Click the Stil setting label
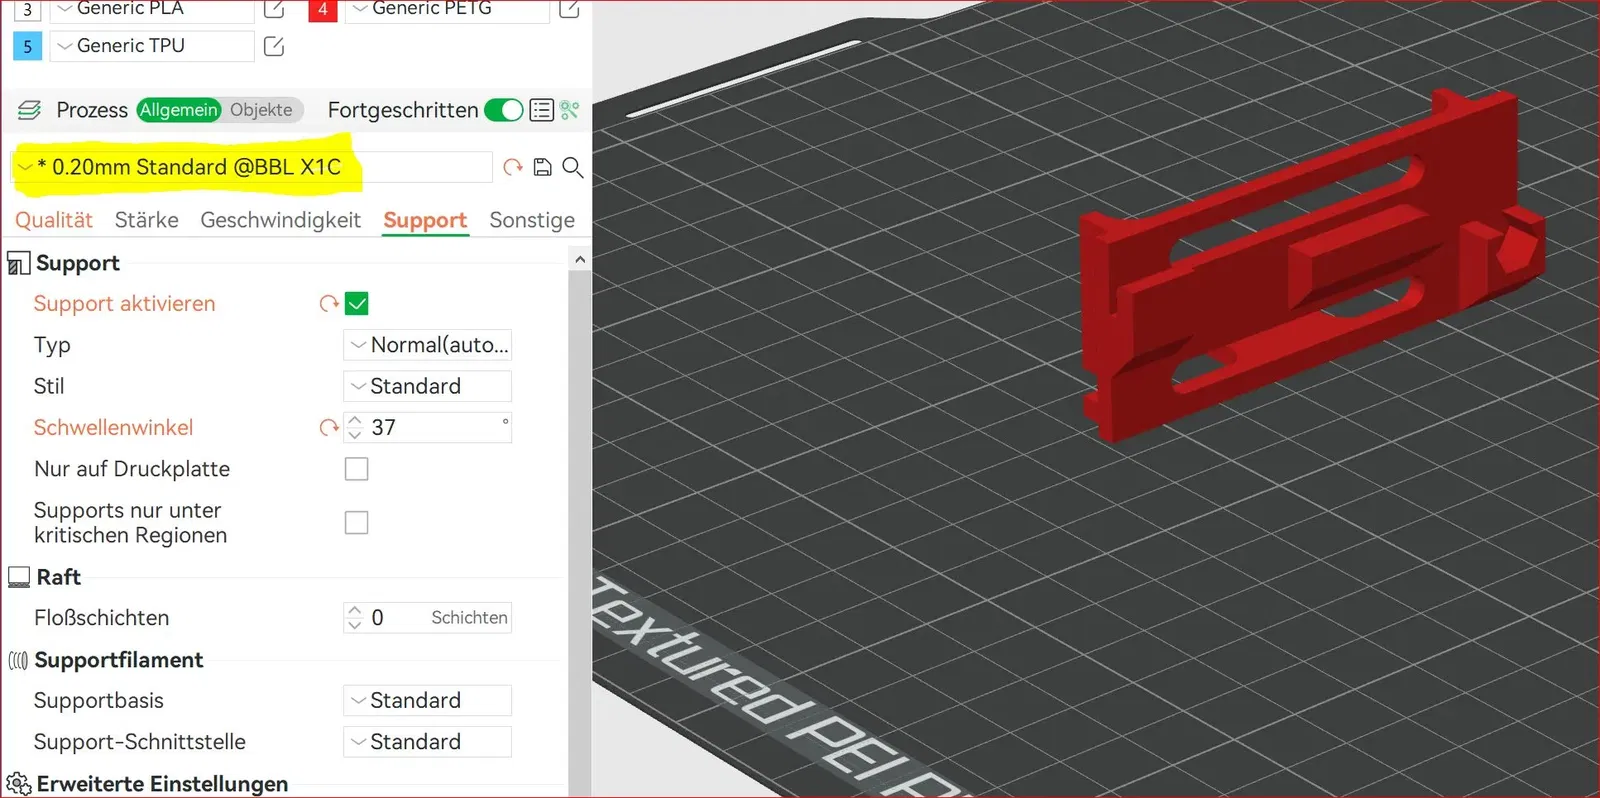Image resolution: width=1600 pixels, height=798 pixels. [49, 386]
